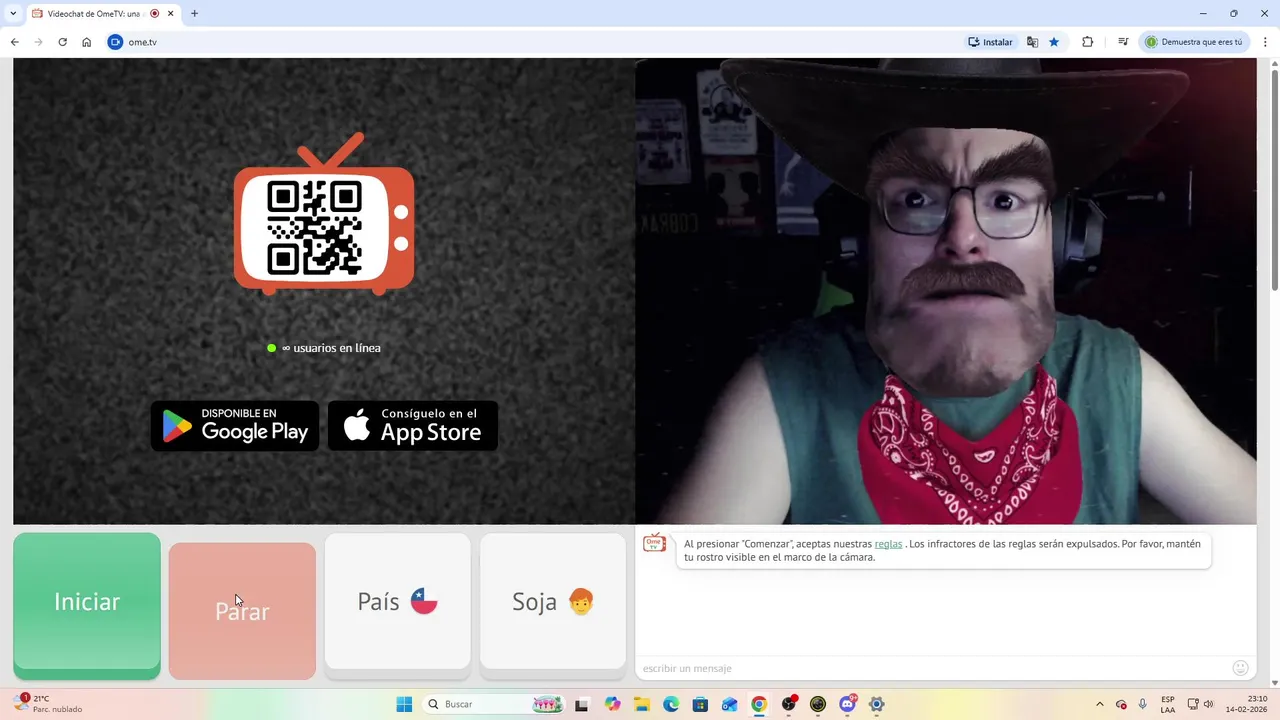Screen dimensions: 1280x720
Task: Click the ome.tv address bar URL
Action: (143, 42)
